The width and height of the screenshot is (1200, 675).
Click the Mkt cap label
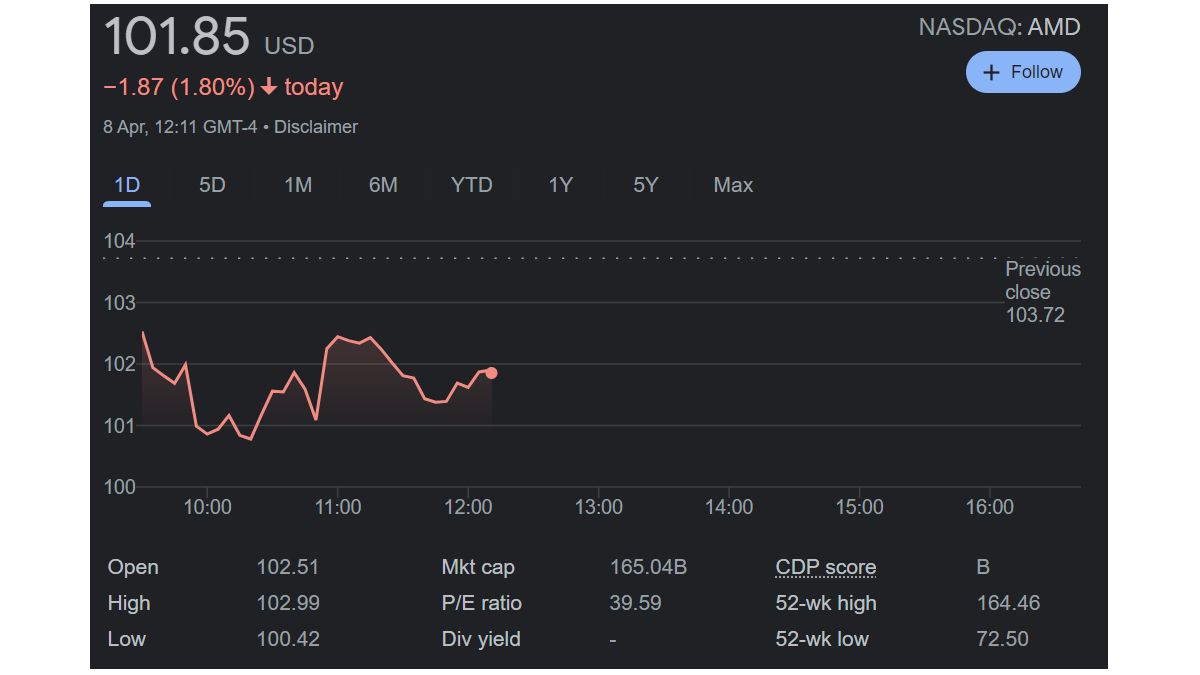click(478, 567)
